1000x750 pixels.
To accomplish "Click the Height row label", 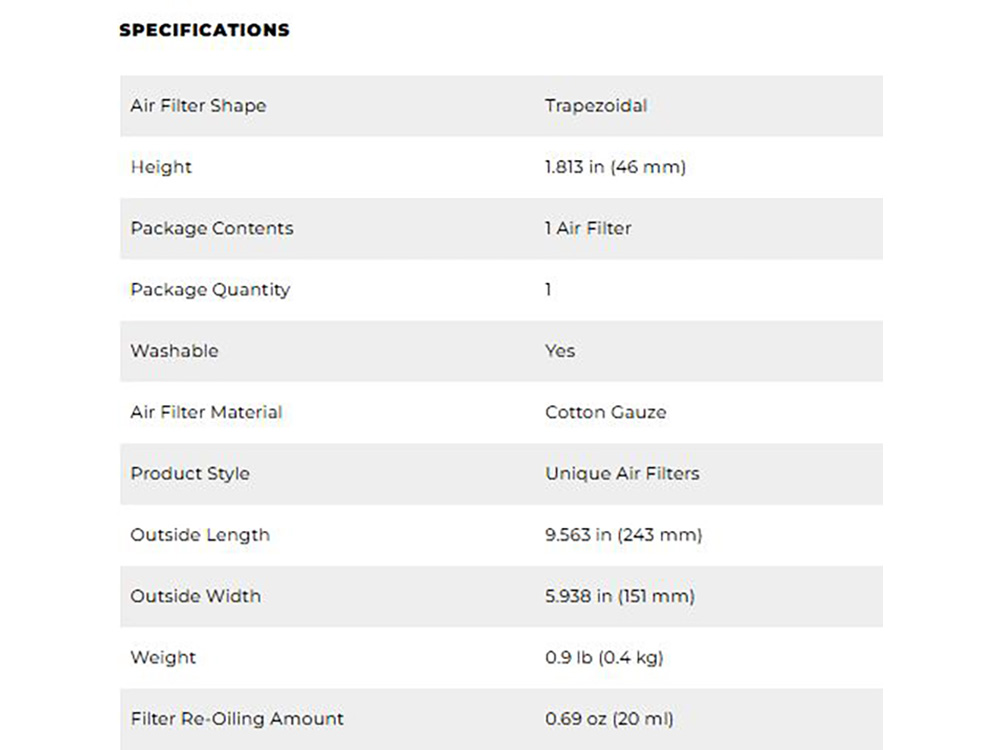I will pyautogui.click(x=161, y=167).
